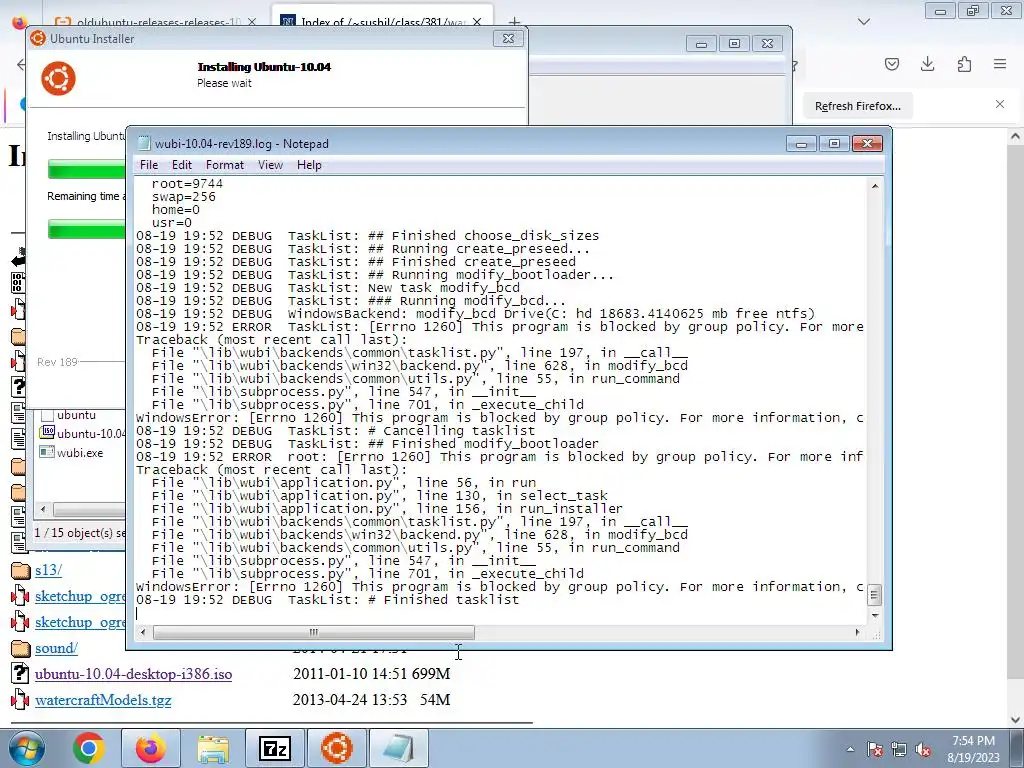Show hidden system tray icons

850,749
